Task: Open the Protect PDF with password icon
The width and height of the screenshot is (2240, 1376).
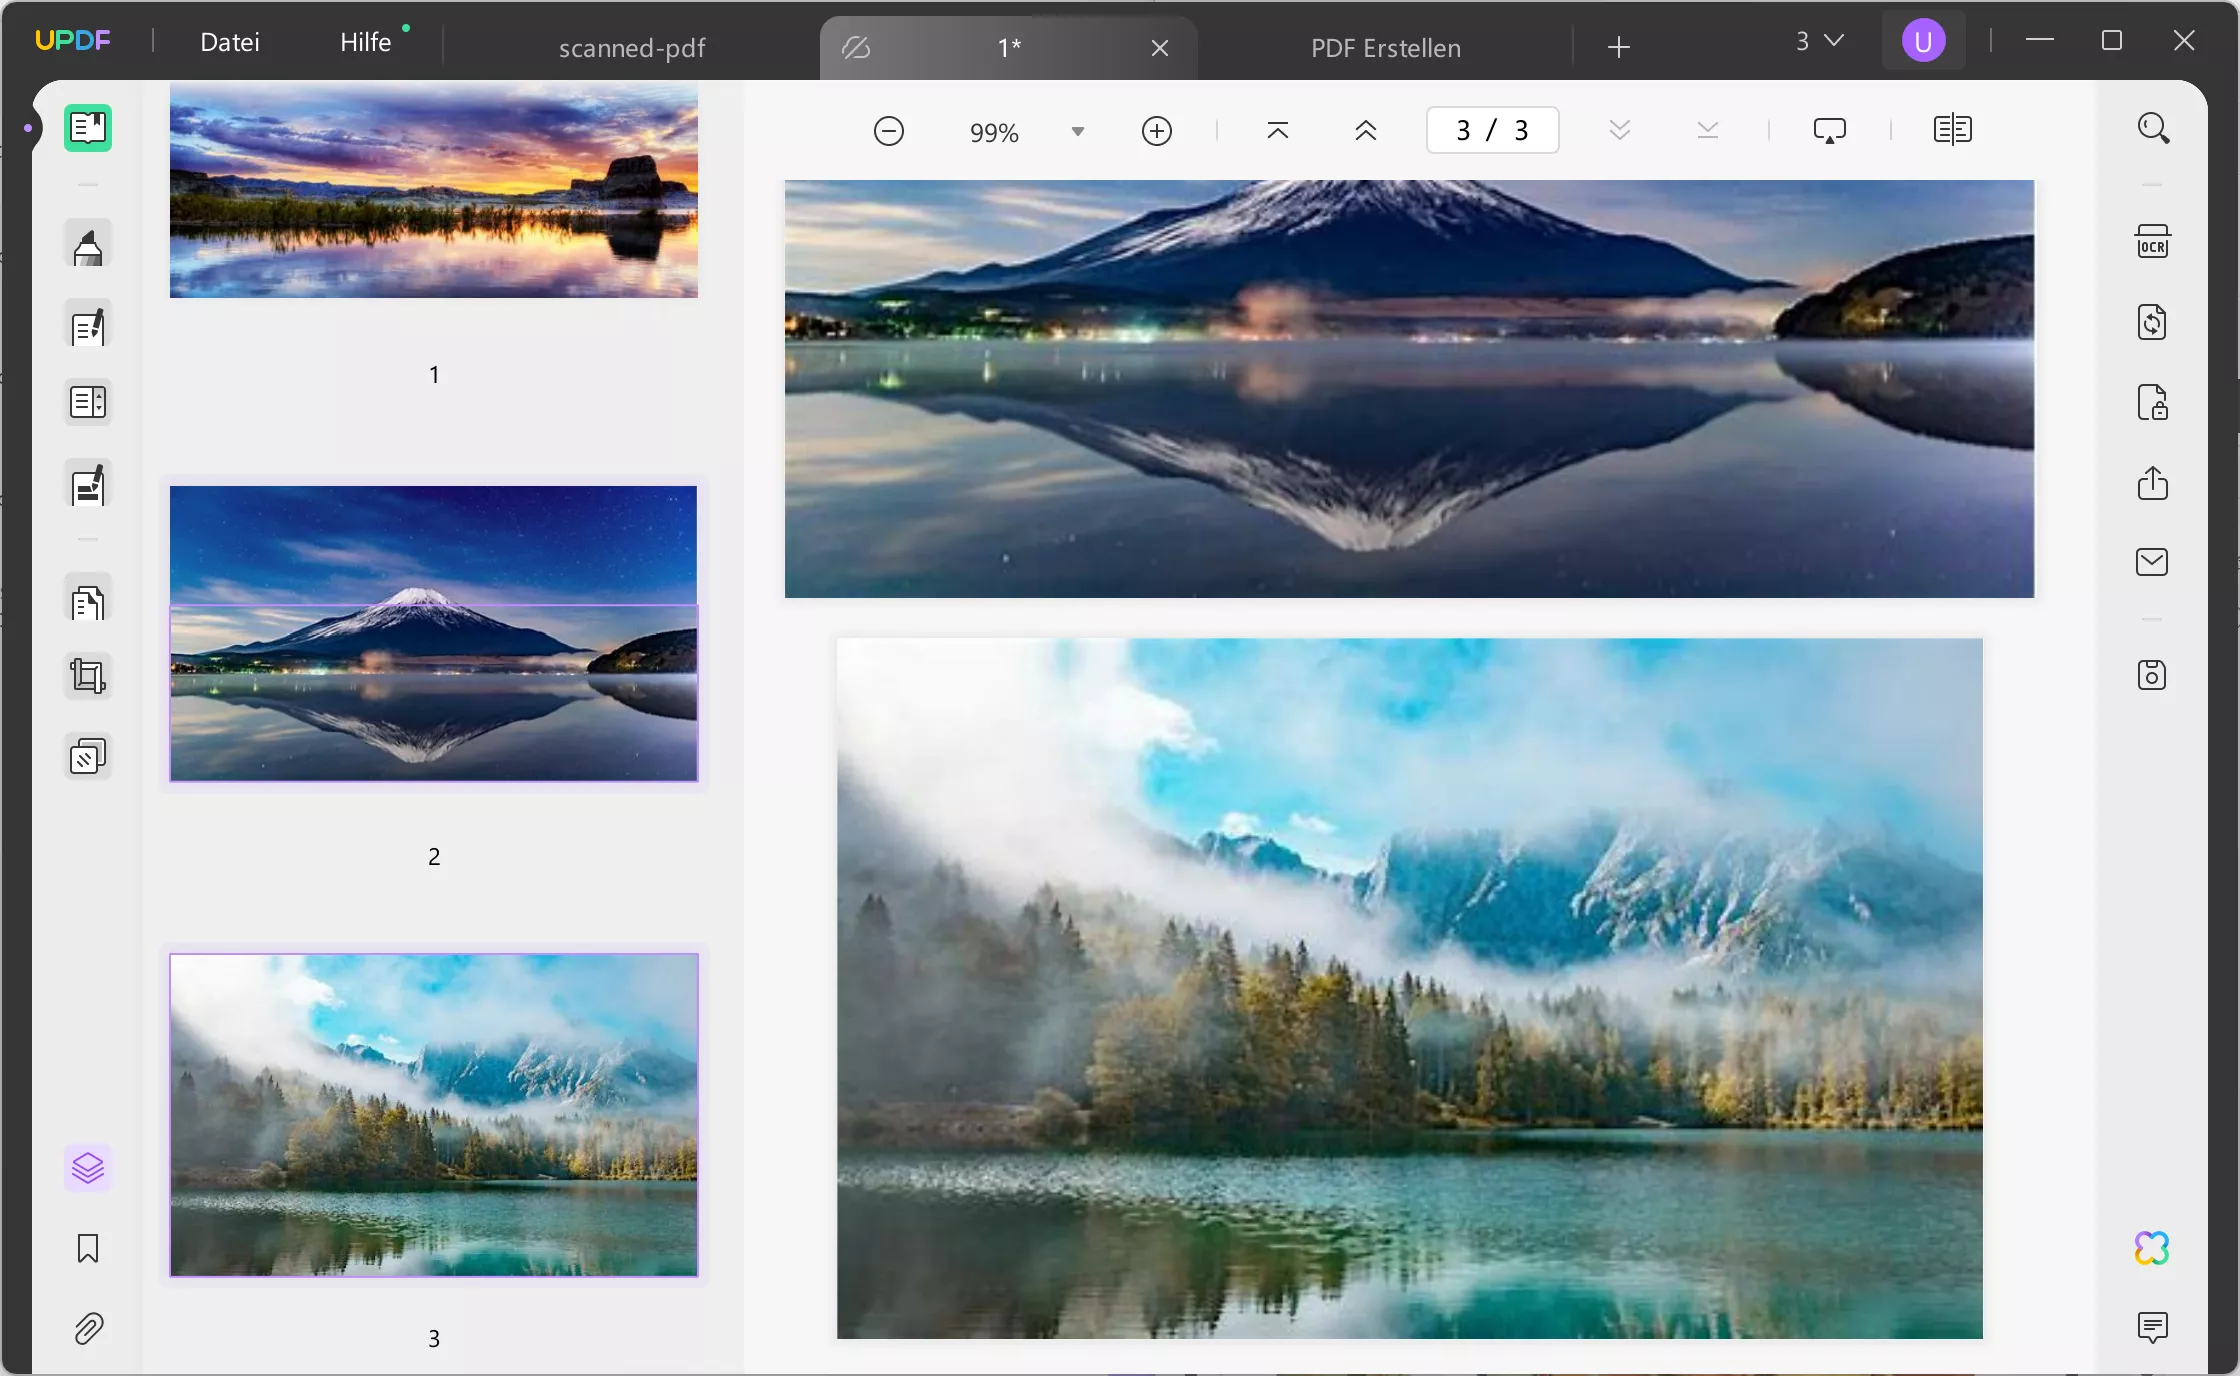Action: [2152, 403]
